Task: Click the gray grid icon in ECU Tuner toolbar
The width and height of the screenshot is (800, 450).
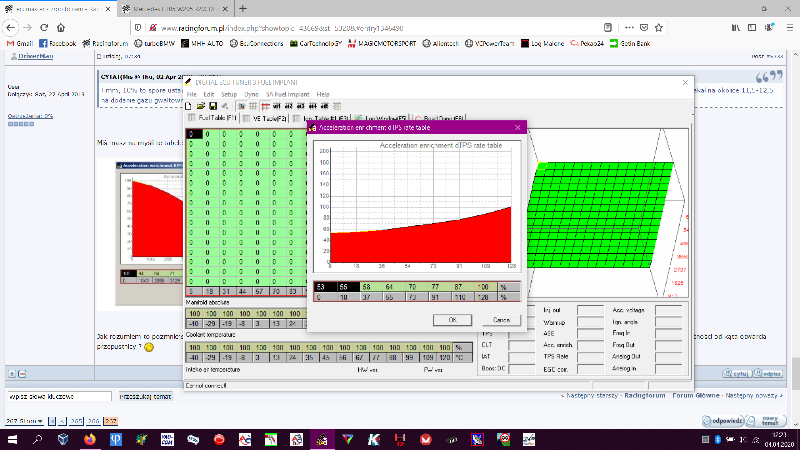Action: click(x=253, y=106)
